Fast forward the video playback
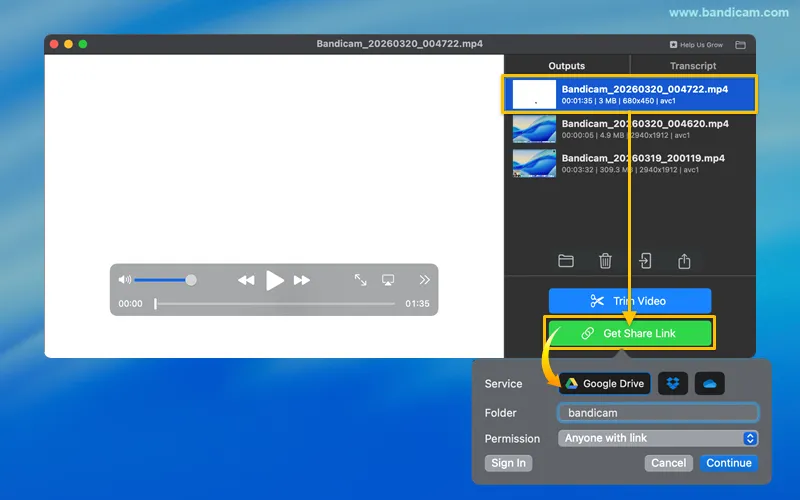The height and width of the screenshot is (500, 800). click(302, 280)
